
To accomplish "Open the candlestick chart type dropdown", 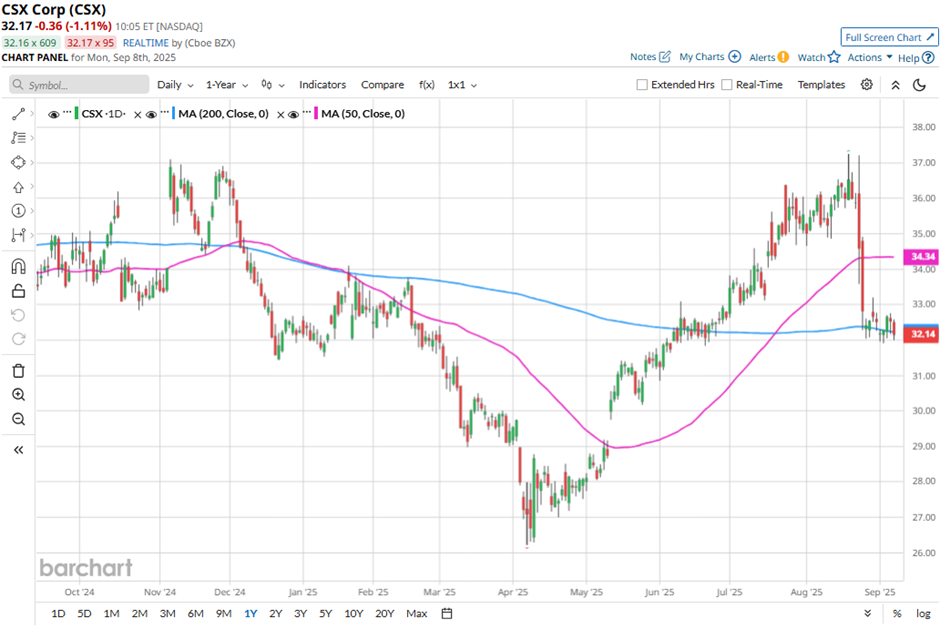I will point(272,85).
